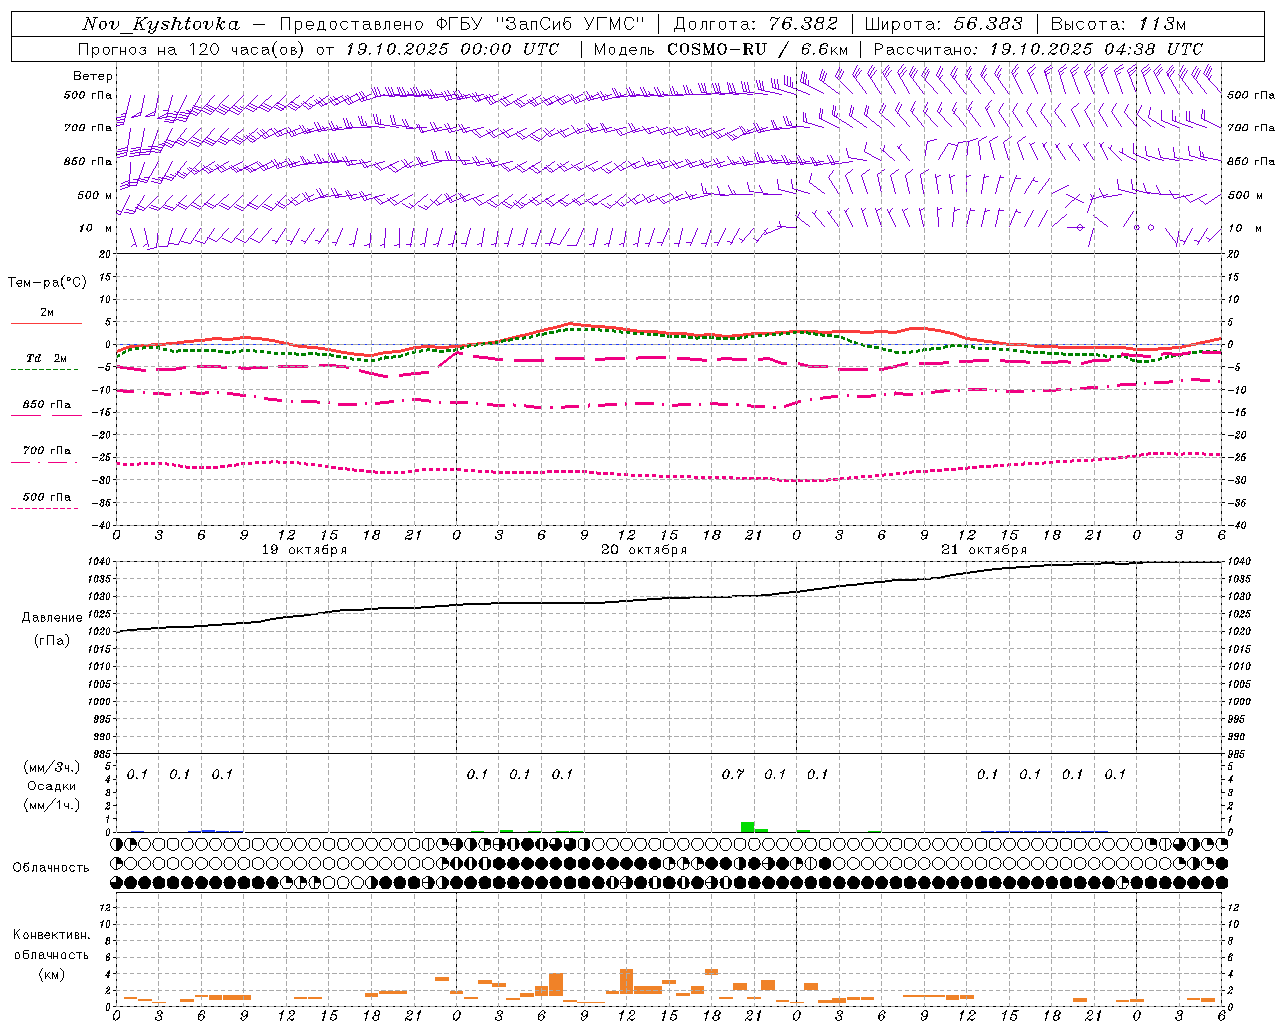The width and height of the screenshot is (1280, 1024).
Task: Click the '700 гПа' temperature legend entry with dash-dot line
Action: 46,451
